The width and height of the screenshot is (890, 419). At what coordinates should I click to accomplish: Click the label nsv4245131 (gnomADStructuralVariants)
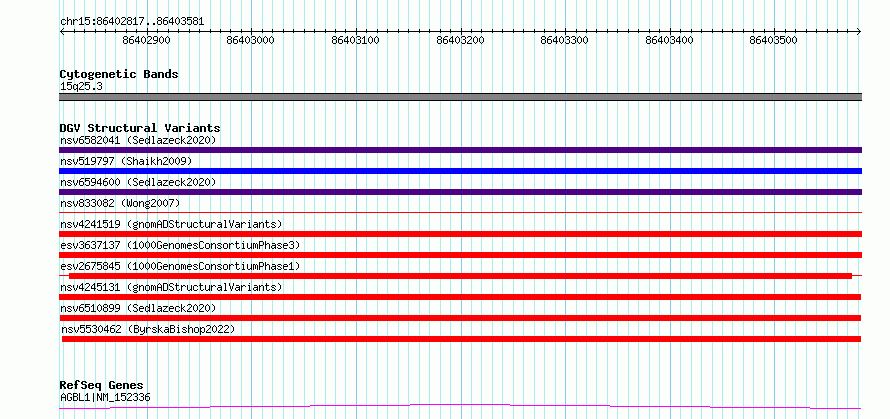coord(171,287)
